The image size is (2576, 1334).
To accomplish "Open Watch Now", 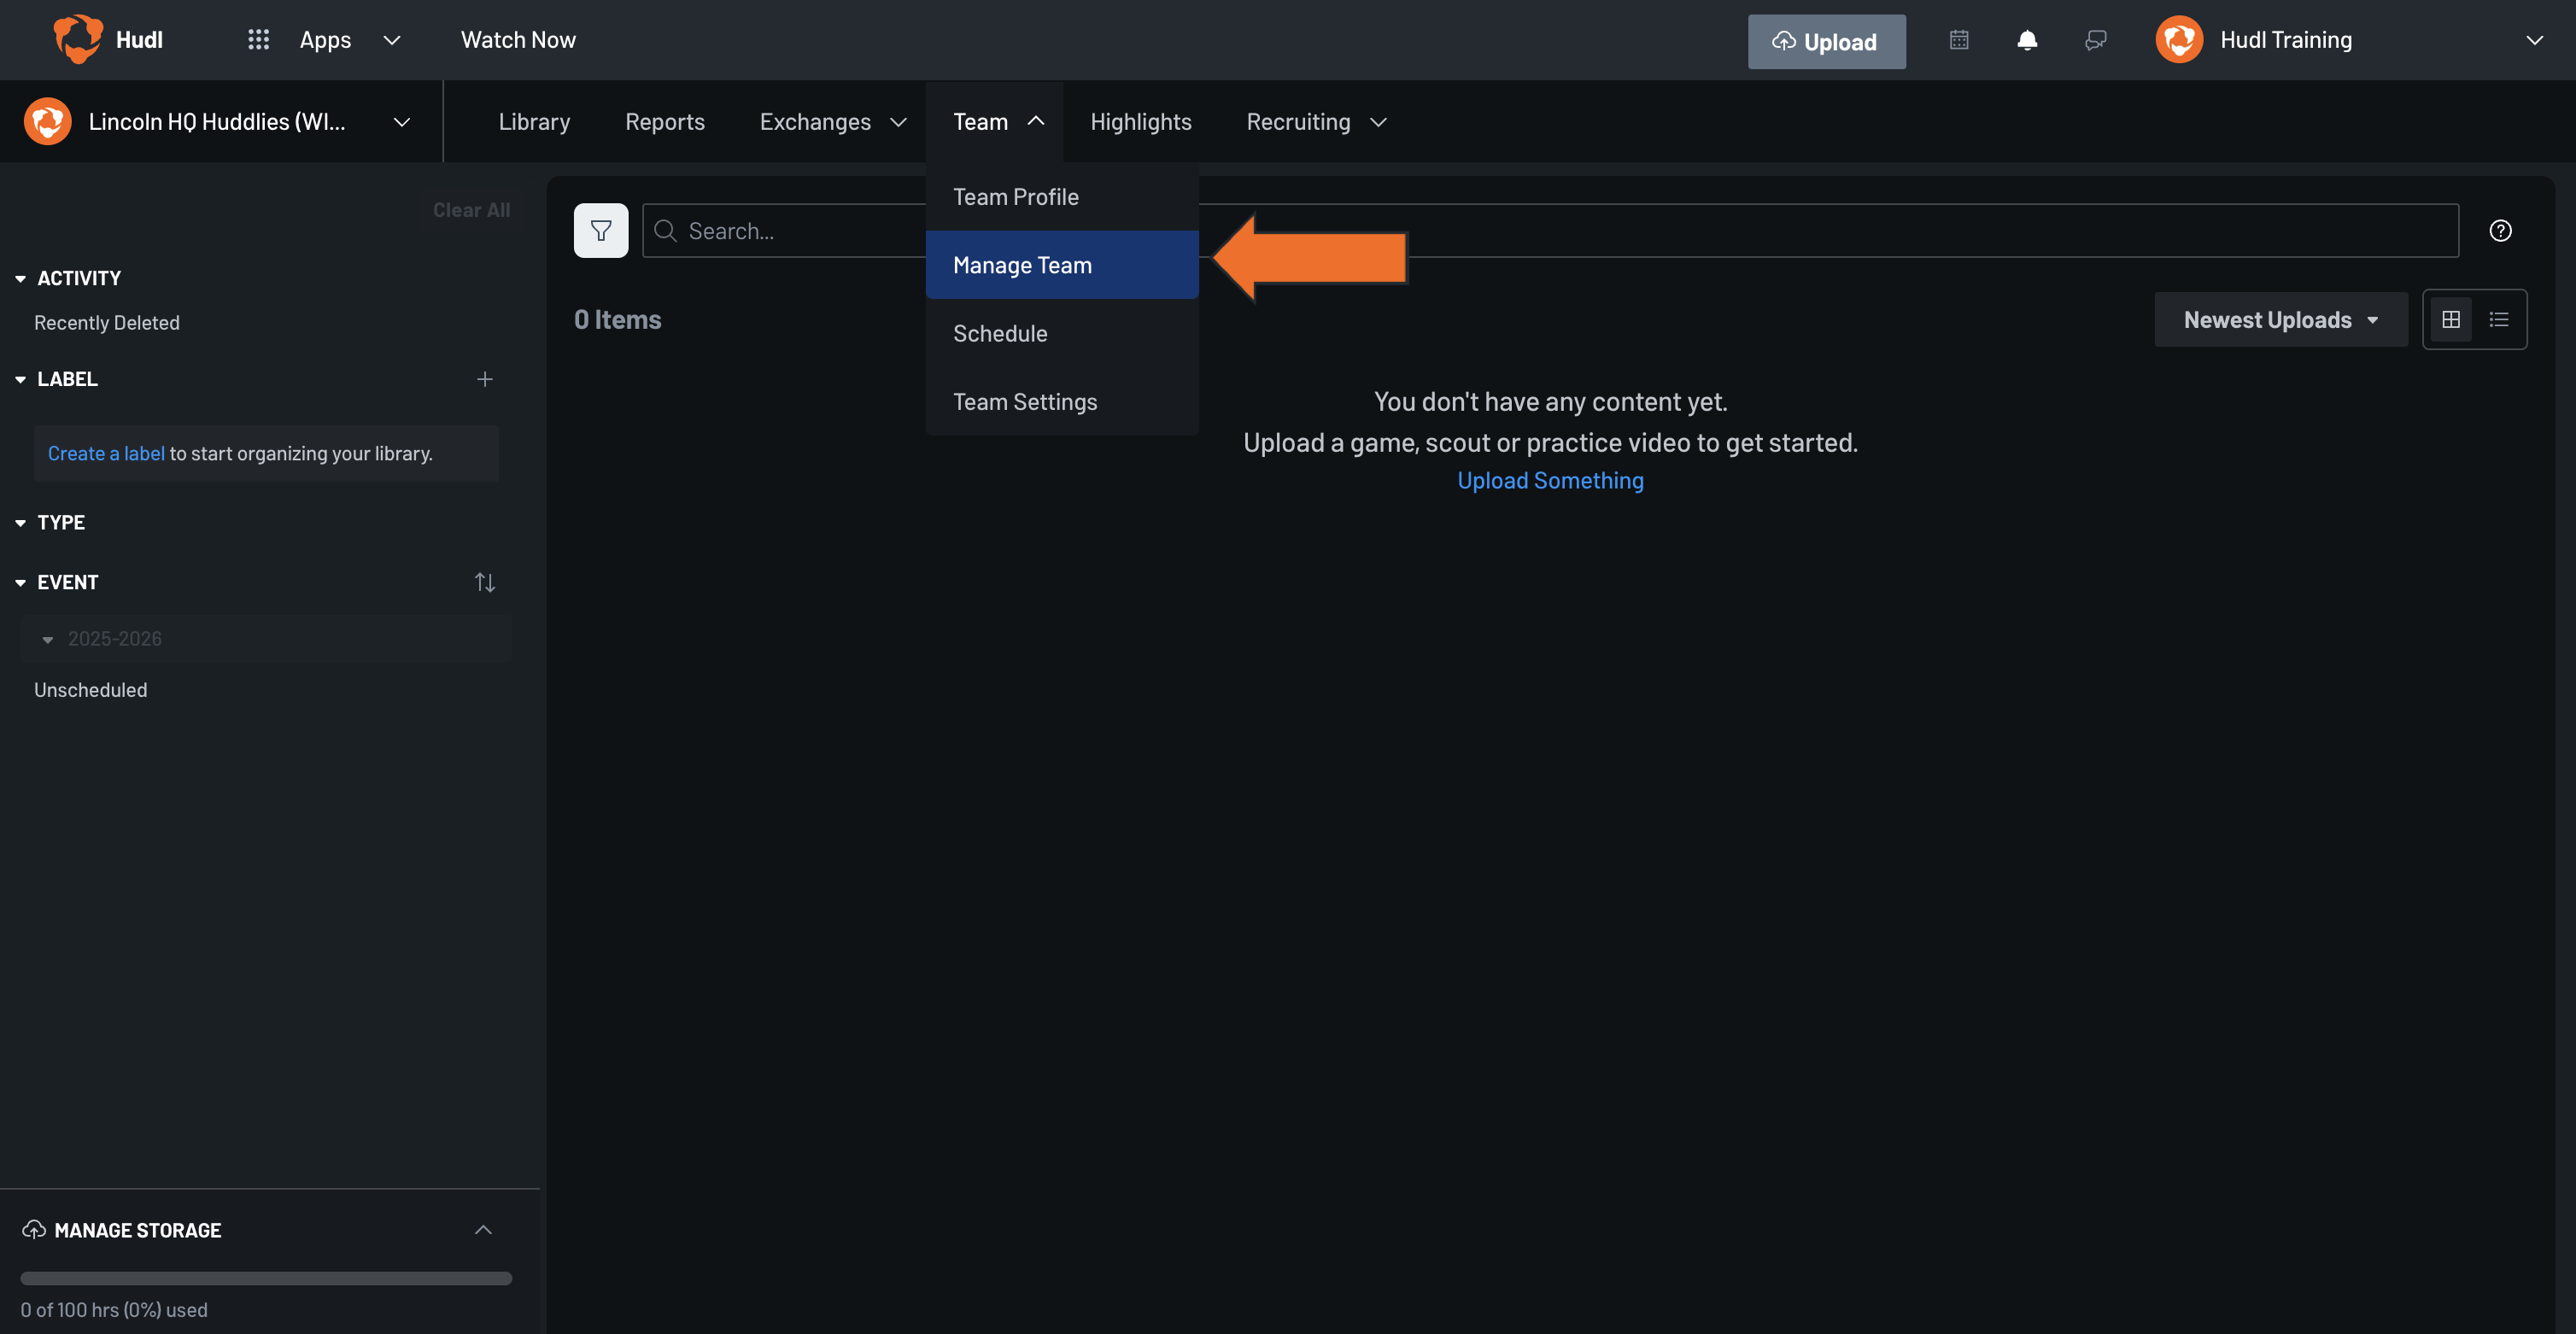I will [x=518, y=39].
